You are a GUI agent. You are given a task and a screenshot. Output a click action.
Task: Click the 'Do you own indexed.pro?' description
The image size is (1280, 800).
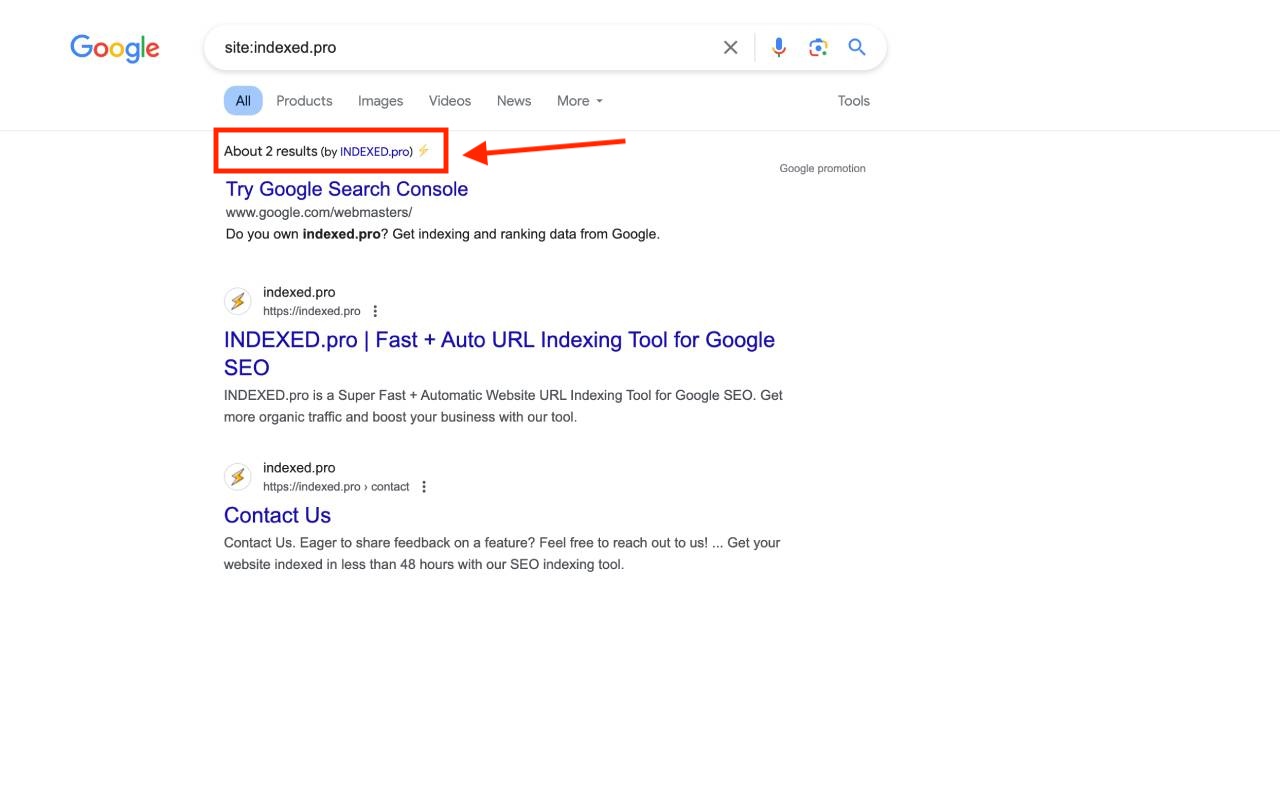(443, 234)
